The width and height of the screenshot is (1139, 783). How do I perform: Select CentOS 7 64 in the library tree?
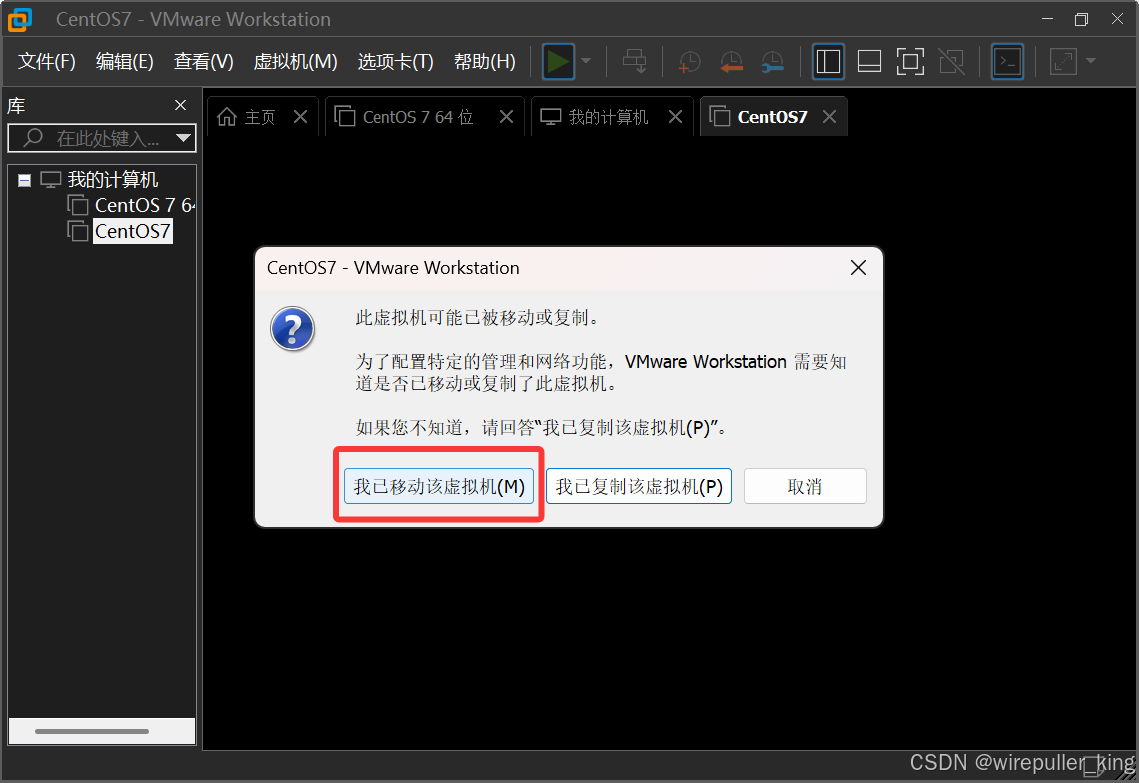(144, 206)
